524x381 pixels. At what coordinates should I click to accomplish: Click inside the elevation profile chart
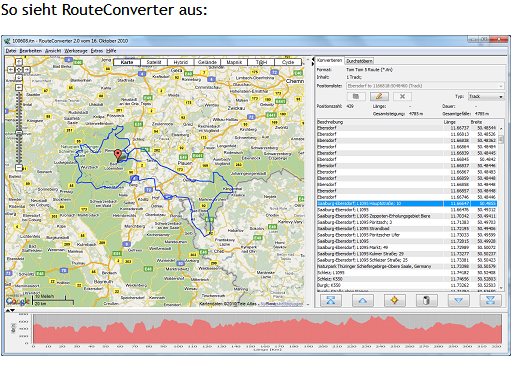[x=267, y=329]
